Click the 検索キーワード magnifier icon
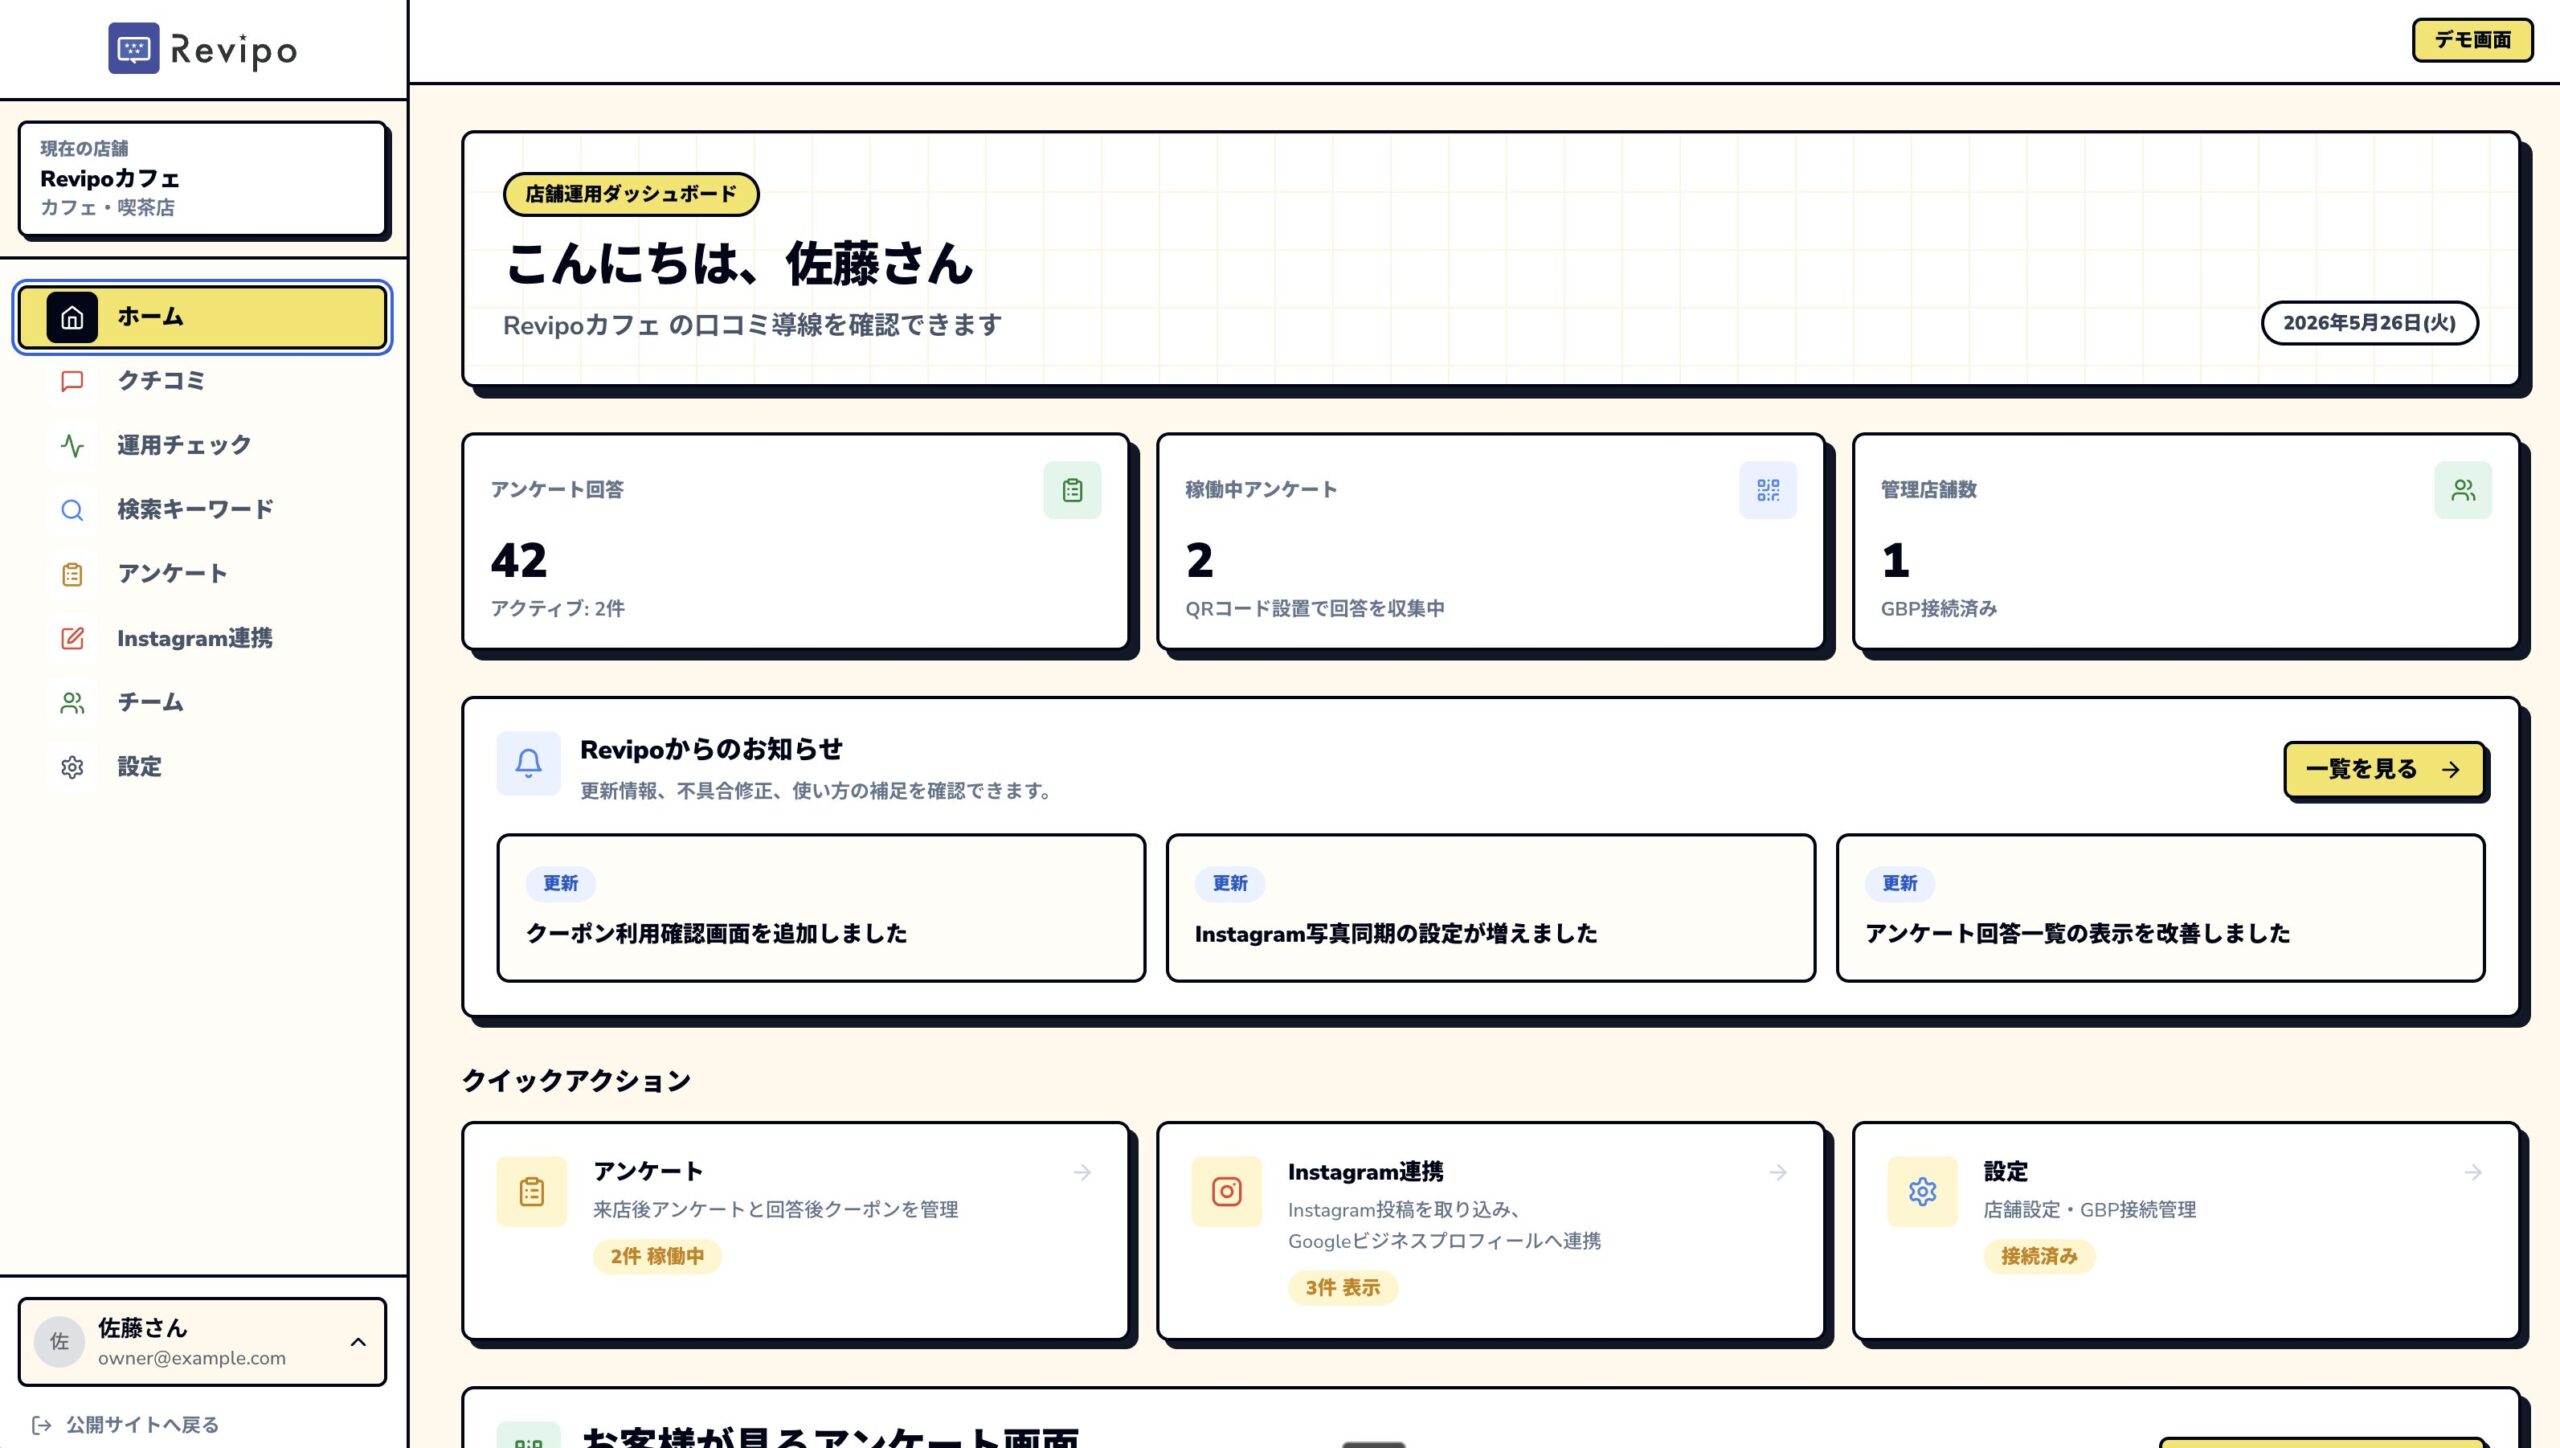 click(x=72, y=510)
